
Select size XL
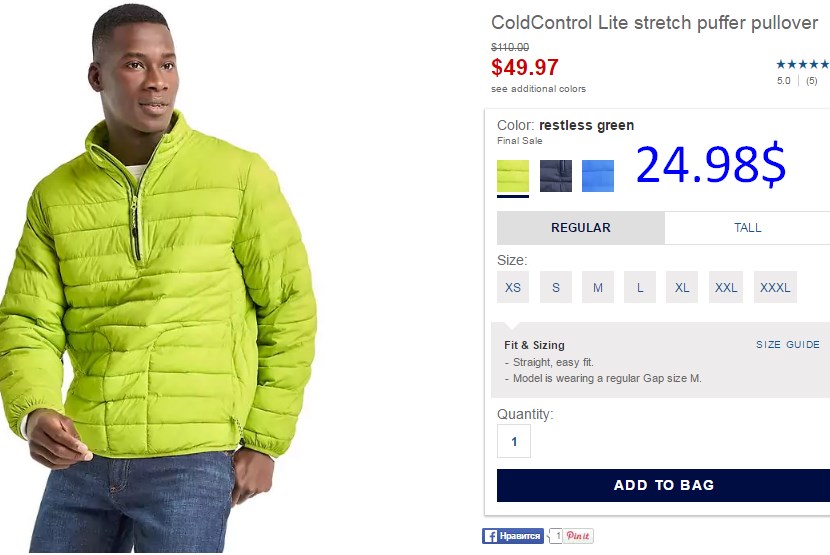682,287
